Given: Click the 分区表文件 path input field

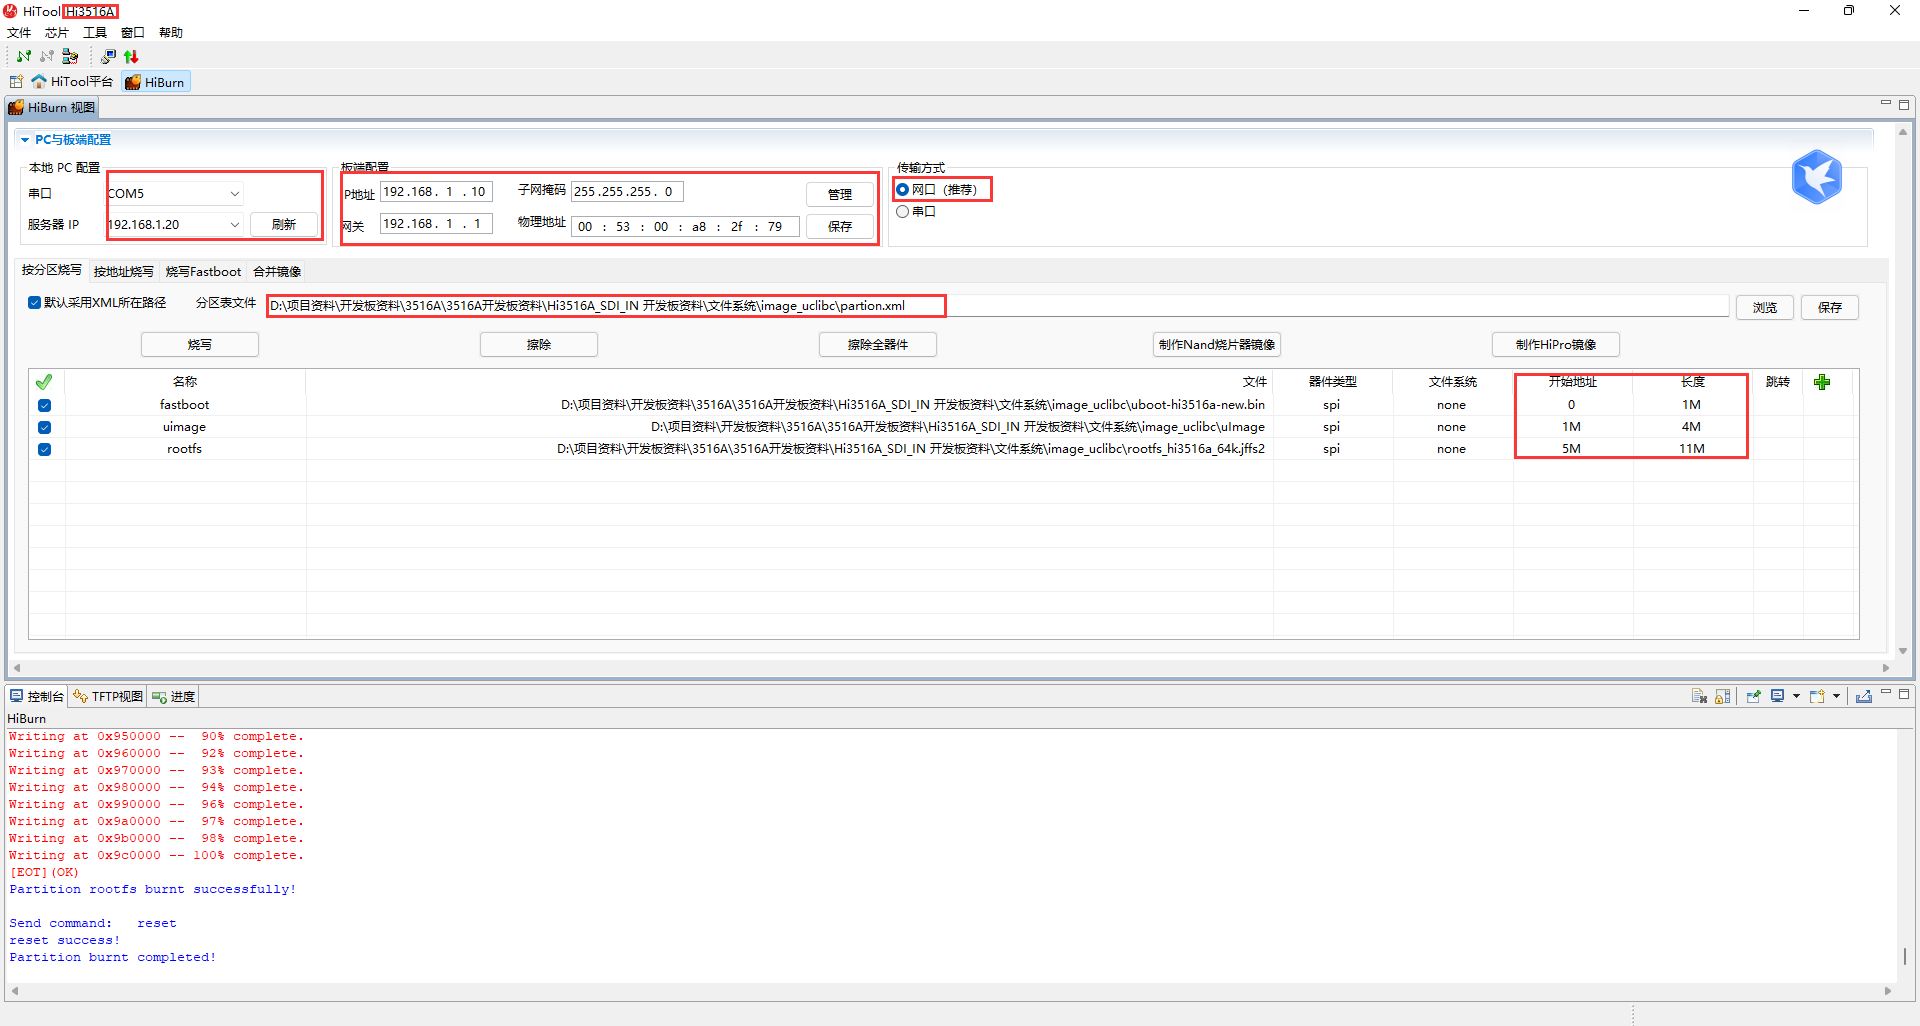Looking at the screenshot, I should click(998, 306).
